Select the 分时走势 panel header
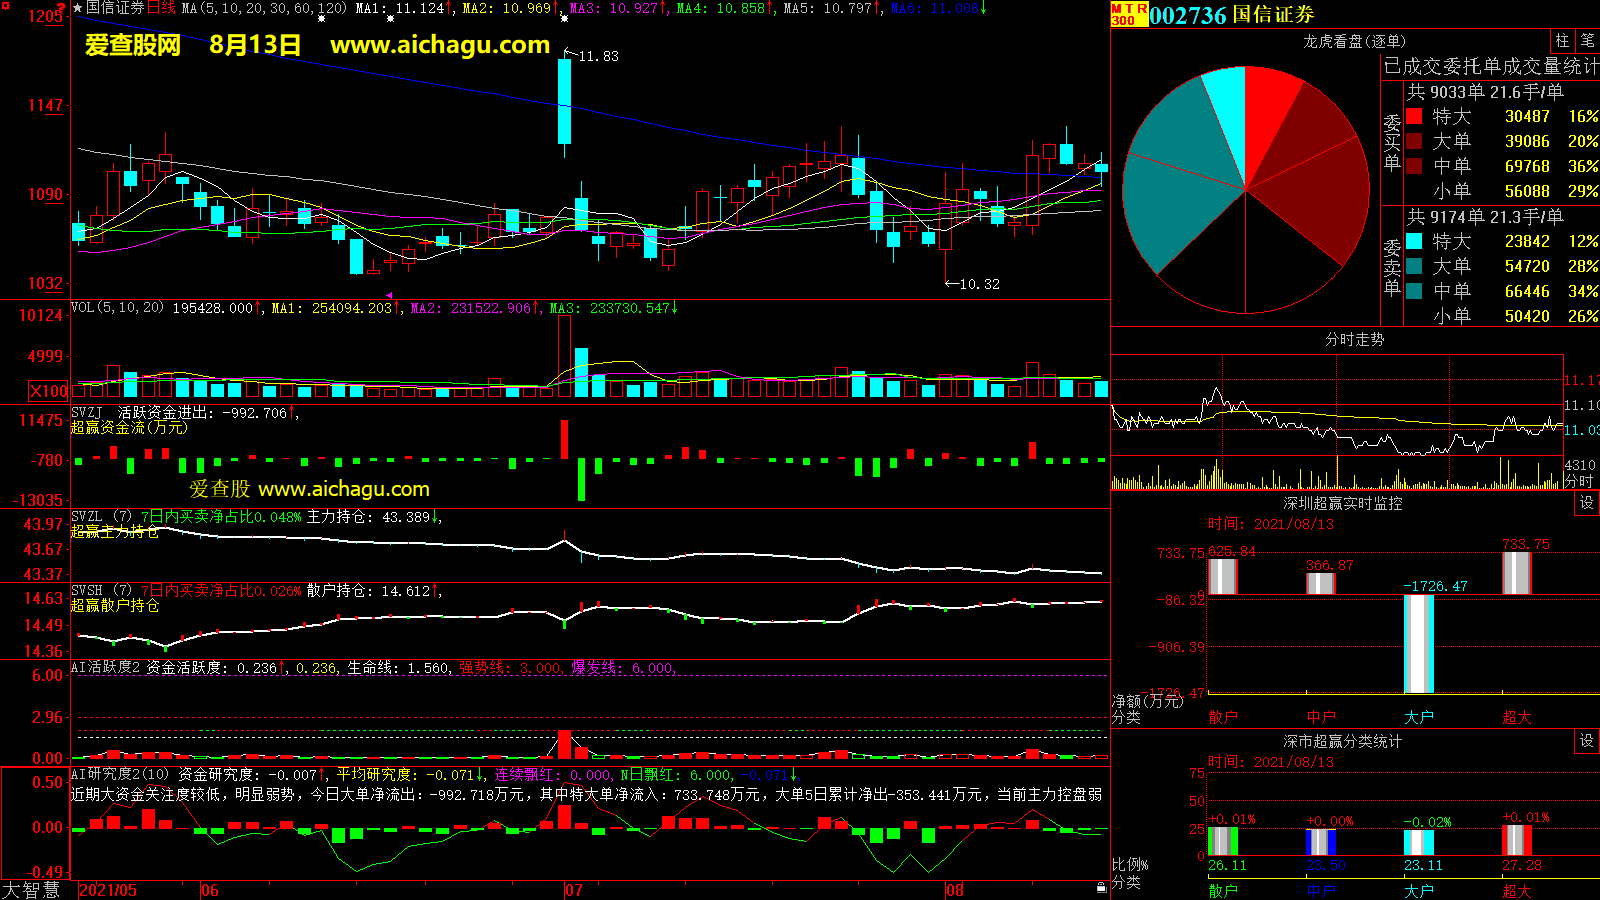Screen dimensions: 1600x900 click(x=1354, y=340)
